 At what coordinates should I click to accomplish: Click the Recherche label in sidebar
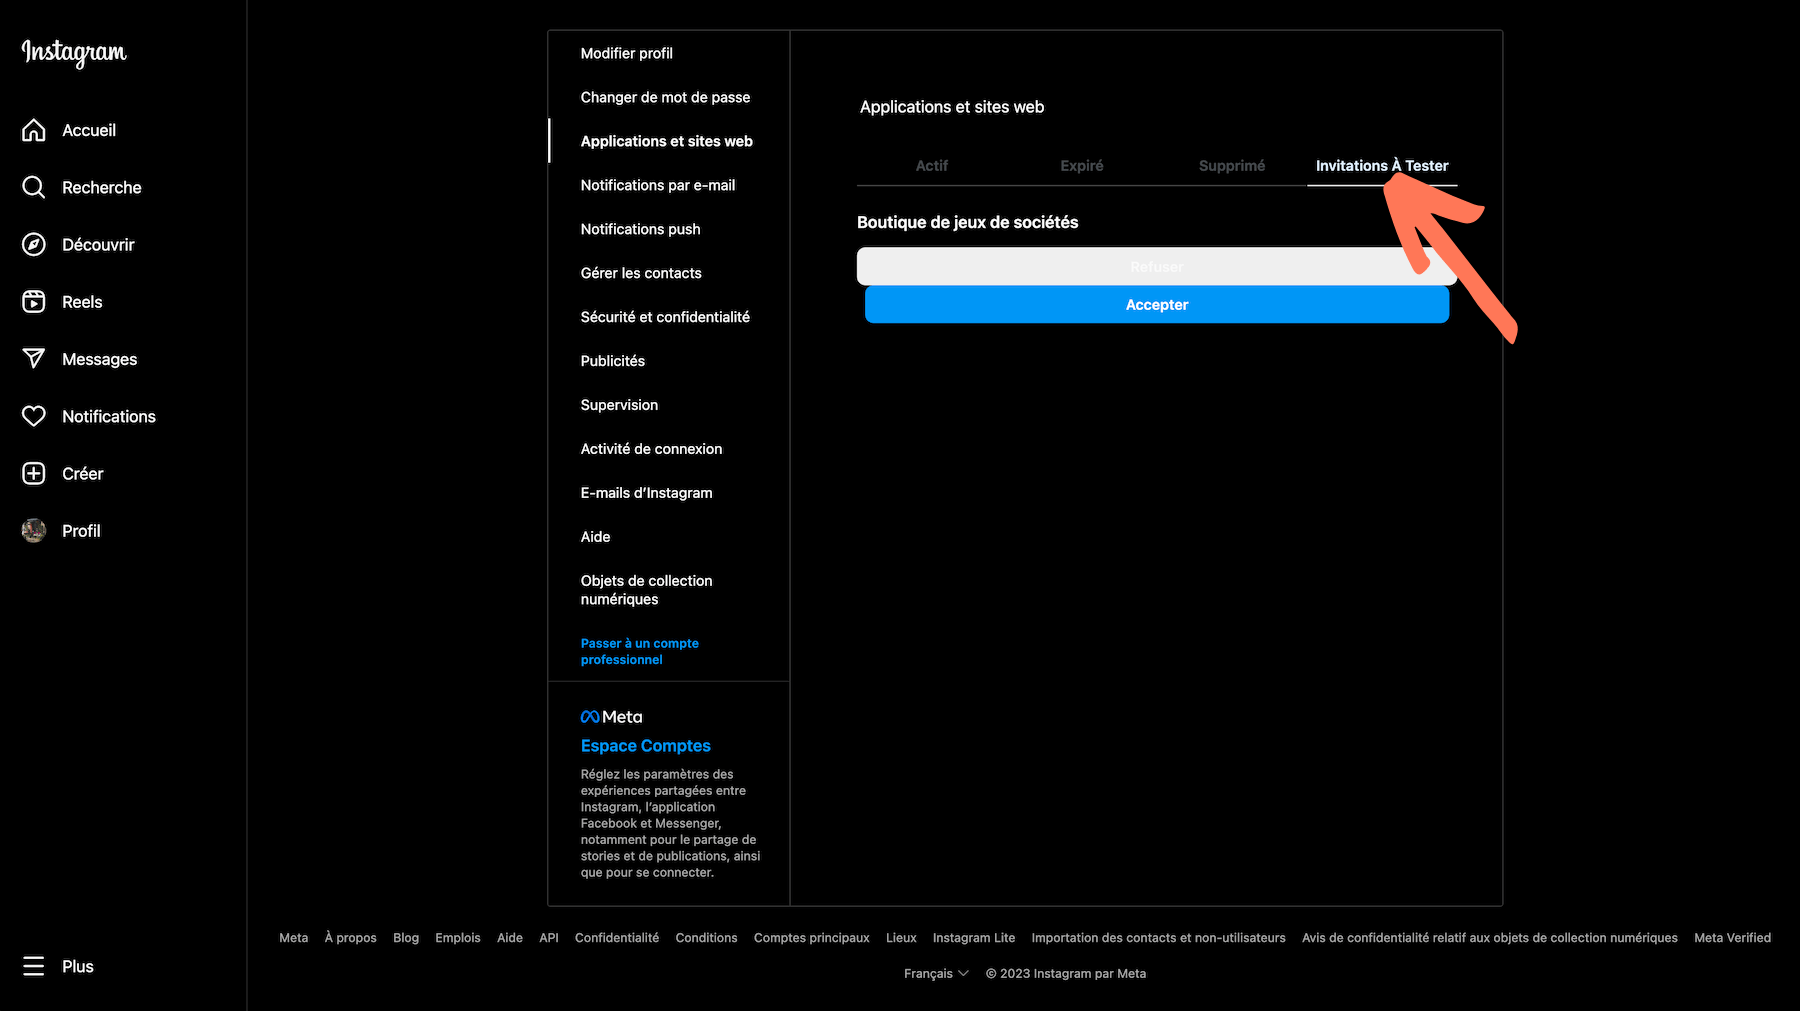[102, 187]
